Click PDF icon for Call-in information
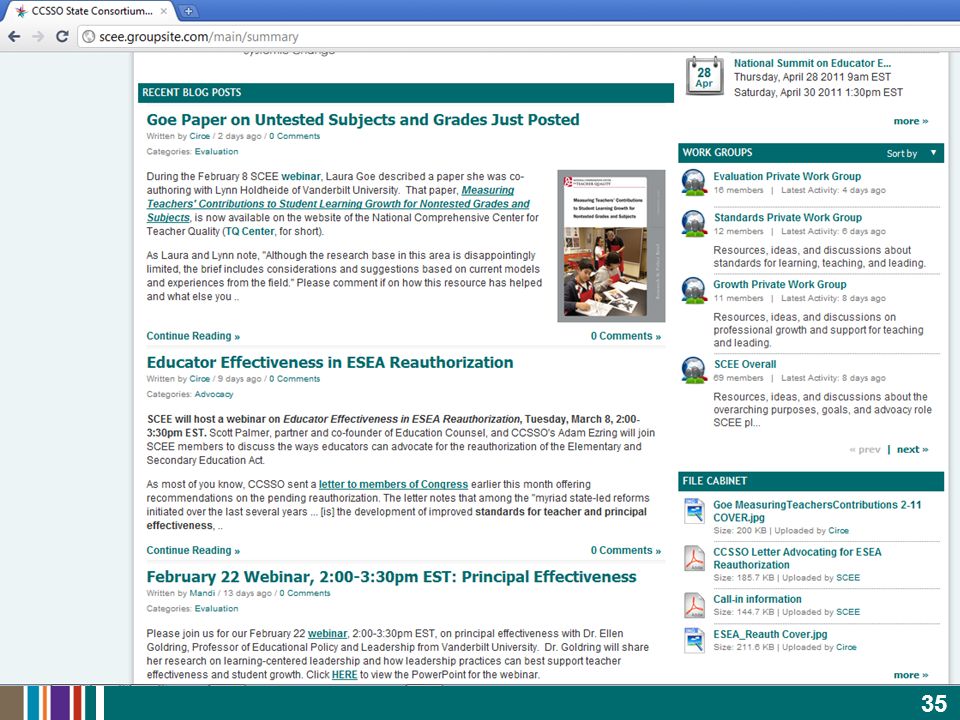The width and height of the screenshot is (960, 720). 694,606
